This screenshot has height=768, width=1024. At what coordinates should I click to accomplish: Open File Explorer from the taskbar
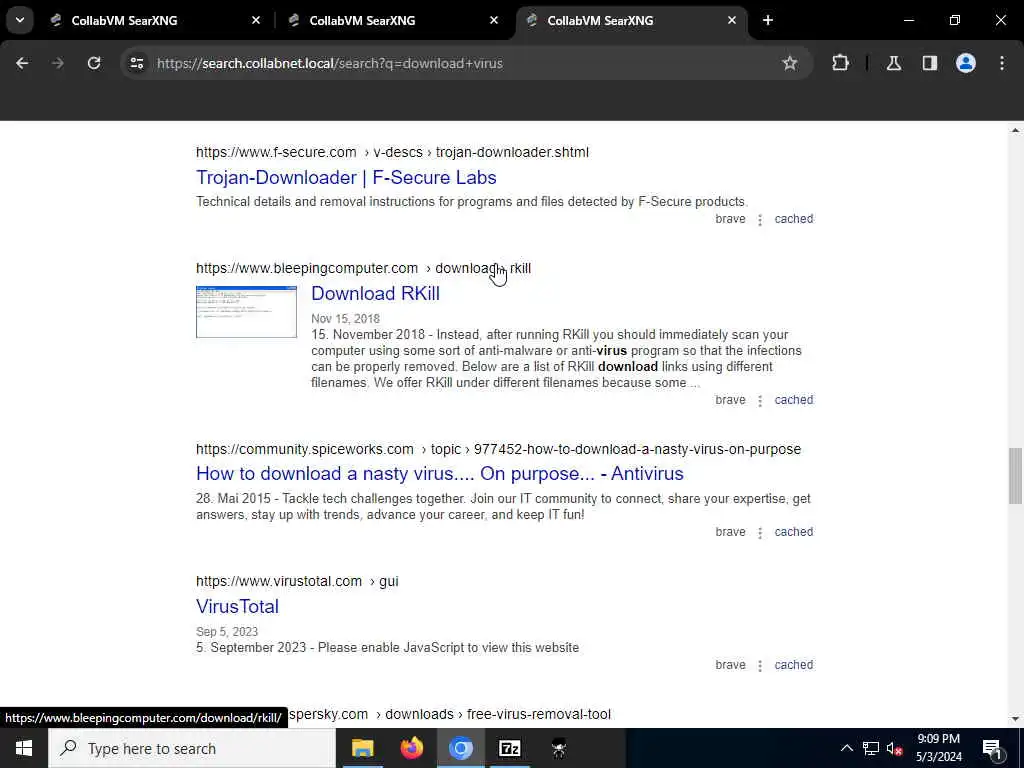[x=362, y=748]
